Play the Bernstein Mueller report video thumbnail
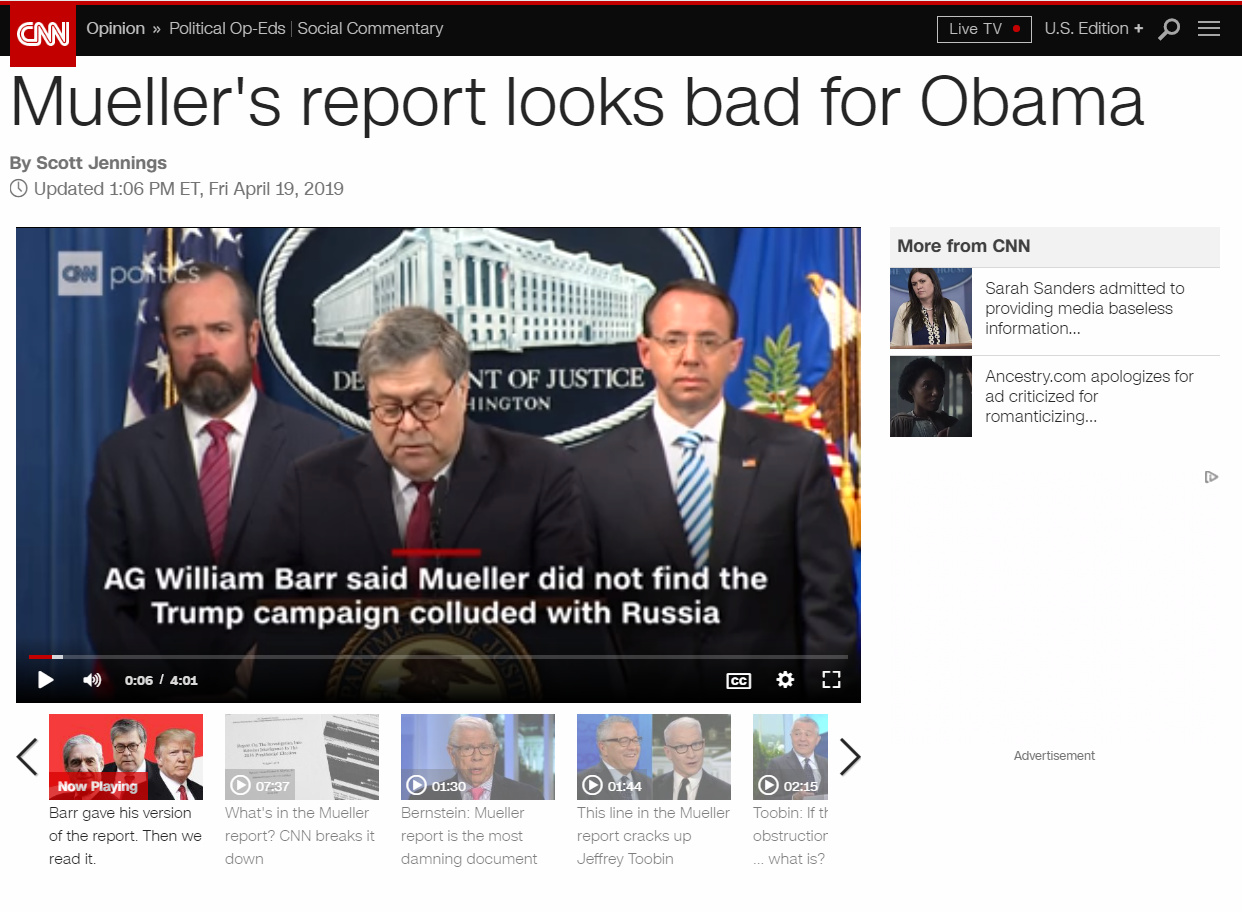Viewport: 1242px width, 912px height. [478, 757]
